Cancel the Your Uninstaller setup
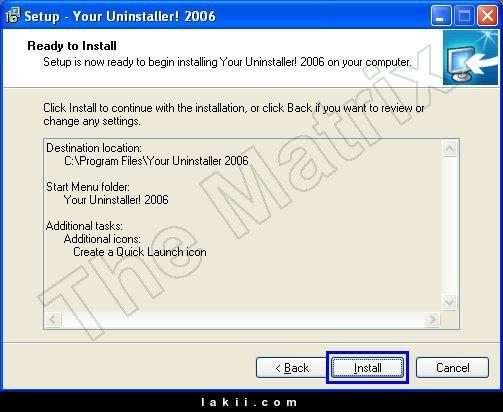 [x=452, y=368]
